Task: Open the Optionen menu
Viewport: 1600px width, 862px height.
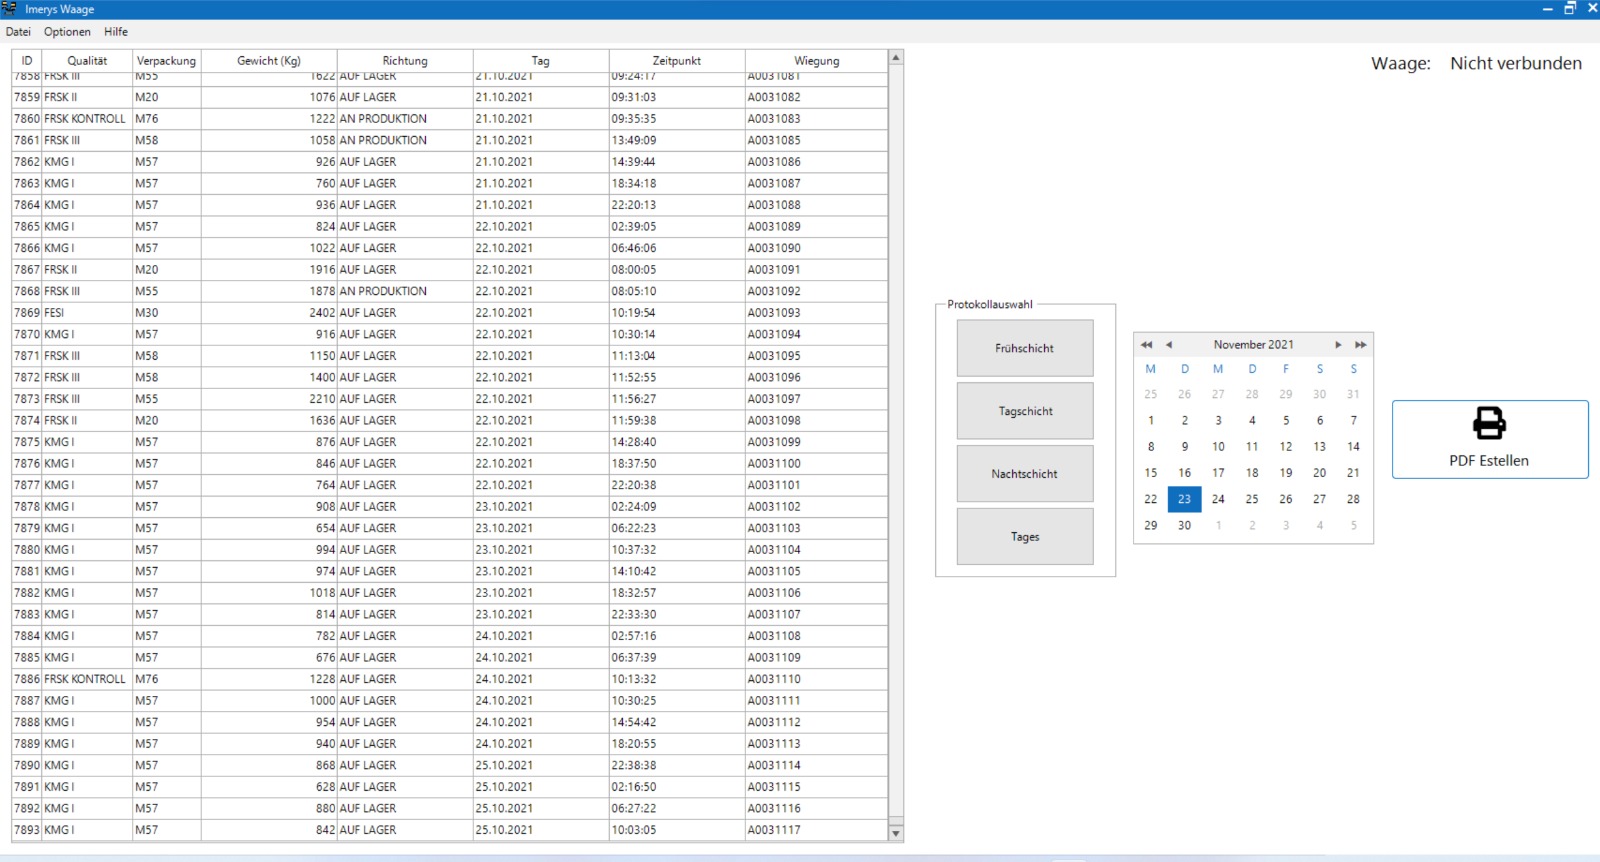Action: click(x=67, y=32)
